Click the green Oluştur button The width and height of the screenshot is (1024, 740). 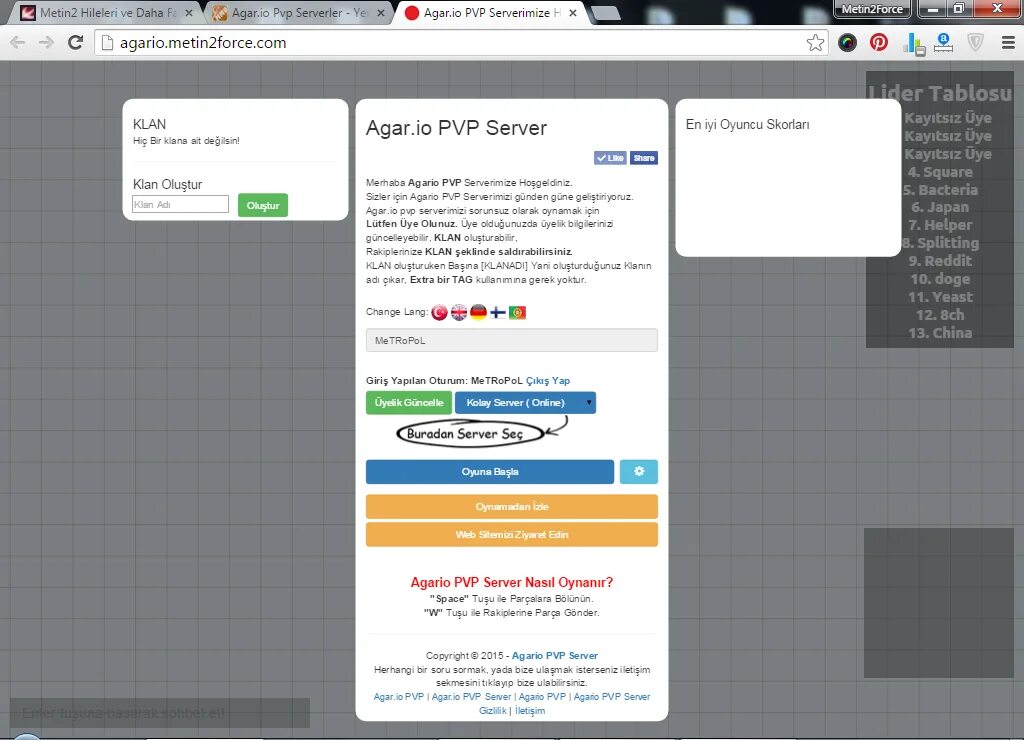pos(263,205)
